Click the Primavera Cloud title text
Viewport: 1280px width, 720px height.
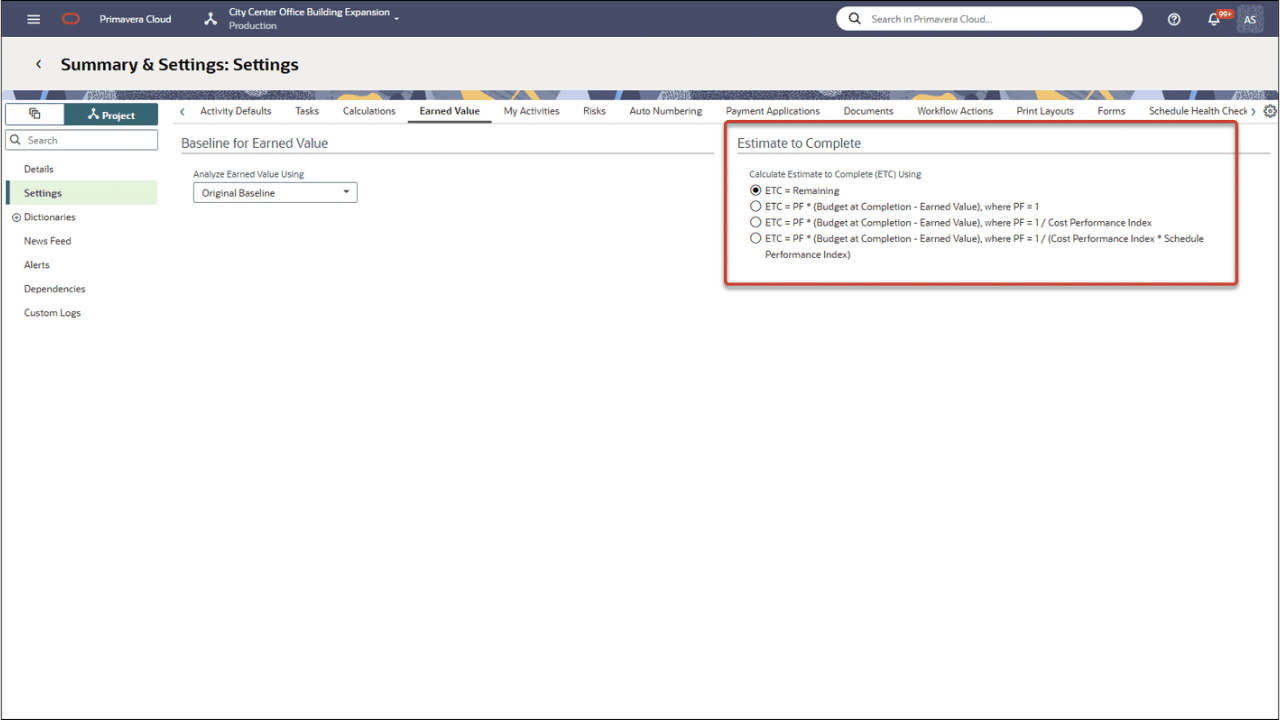[135, 19]
